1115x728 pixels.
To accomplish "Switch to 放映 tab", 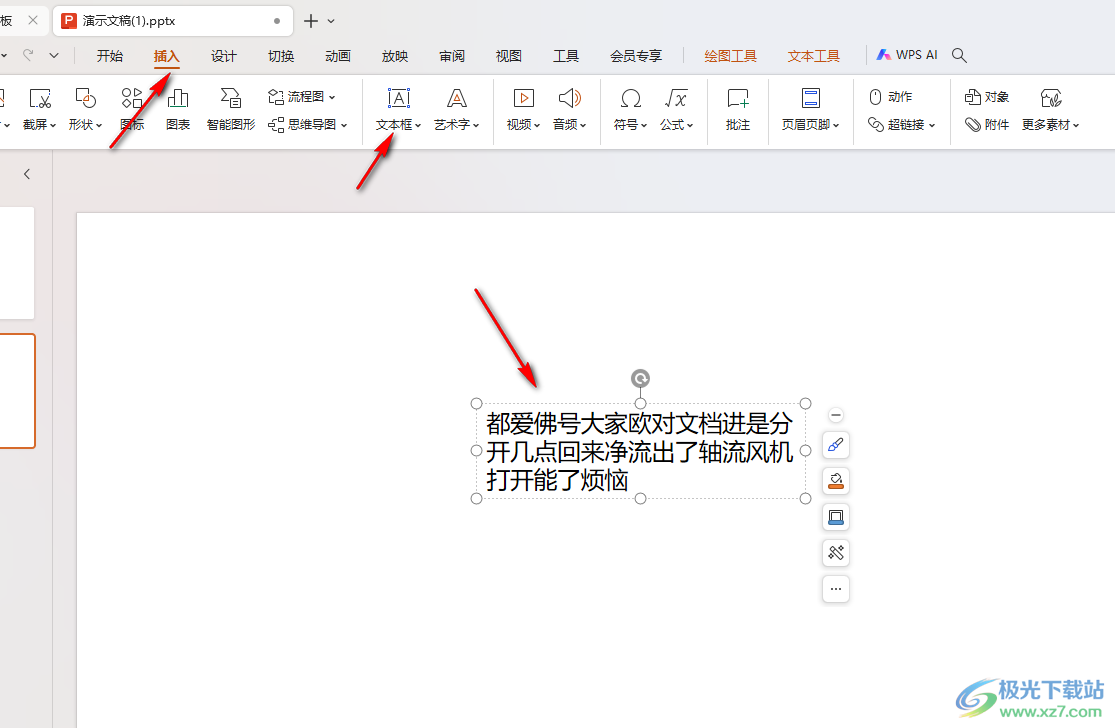I will tap(395, 55).
